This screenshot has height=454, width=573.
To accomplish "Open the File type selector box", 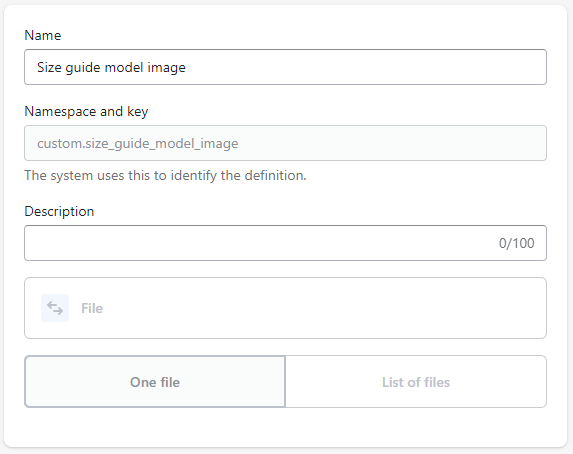I will coord(285,308).
